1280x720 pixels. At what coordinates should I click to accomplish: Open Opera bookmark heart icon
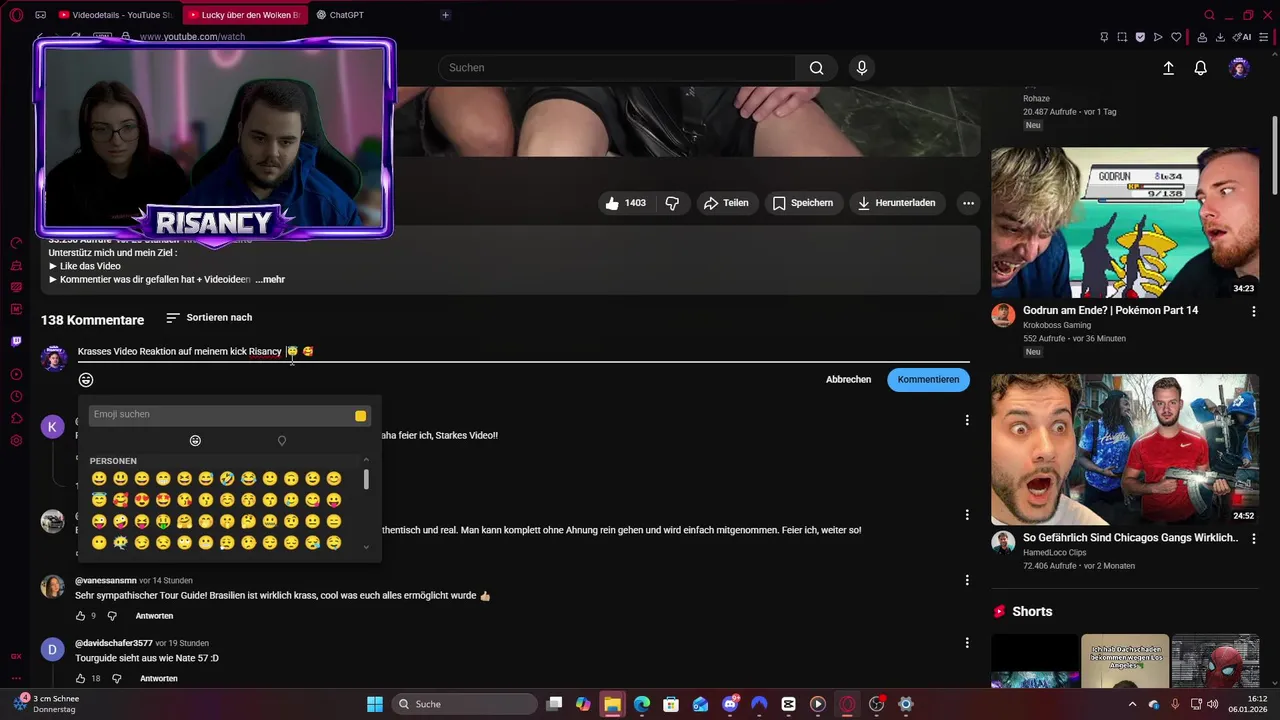1176,37
